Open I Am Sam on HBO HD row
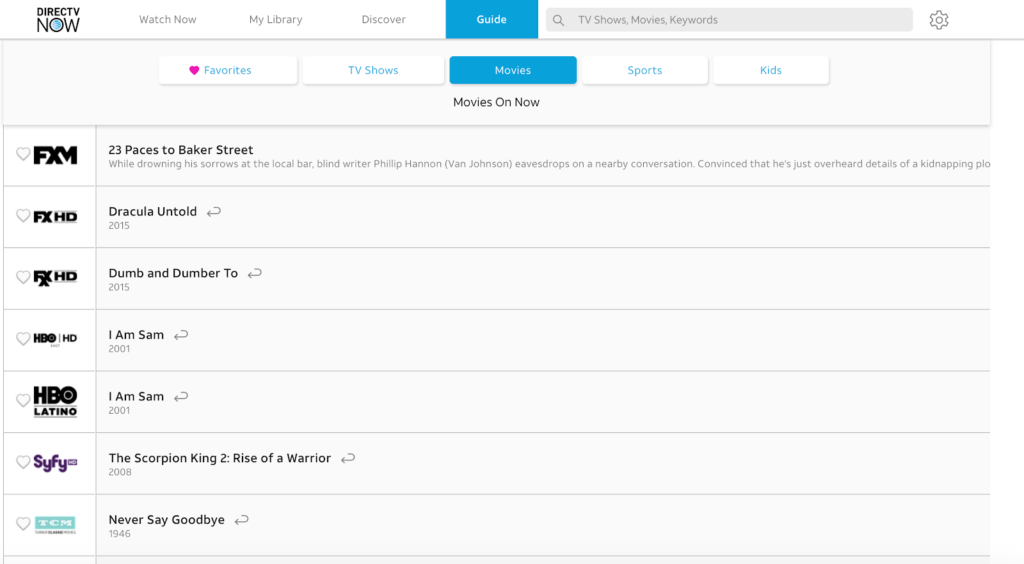 click(136, 335)
